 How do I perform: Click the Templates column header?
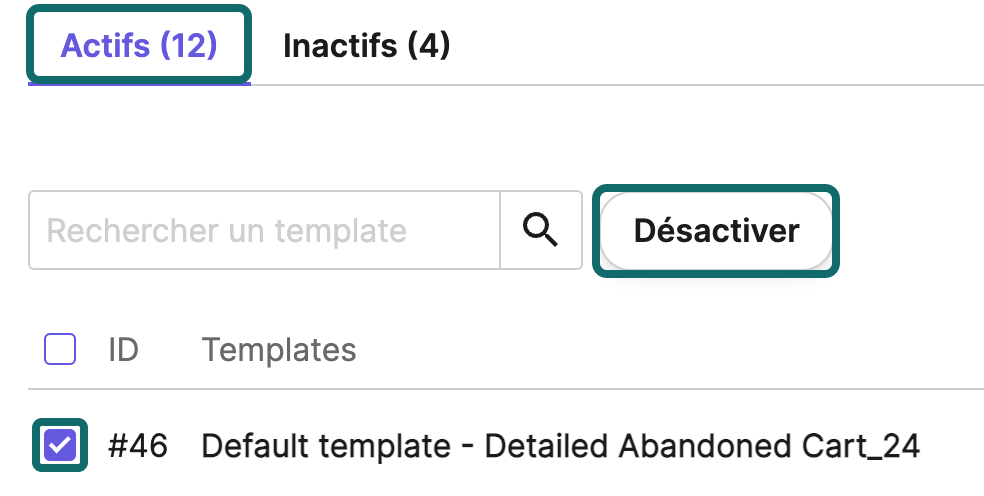point(279,349)
